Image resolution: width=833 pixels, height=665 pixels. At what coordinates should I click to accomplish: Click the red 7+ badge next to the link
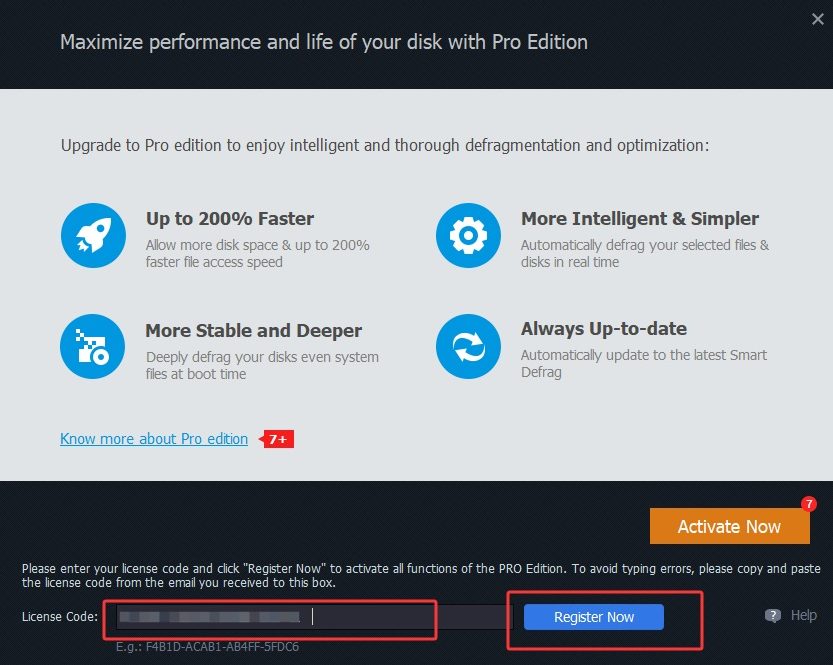tap(277, 438)
